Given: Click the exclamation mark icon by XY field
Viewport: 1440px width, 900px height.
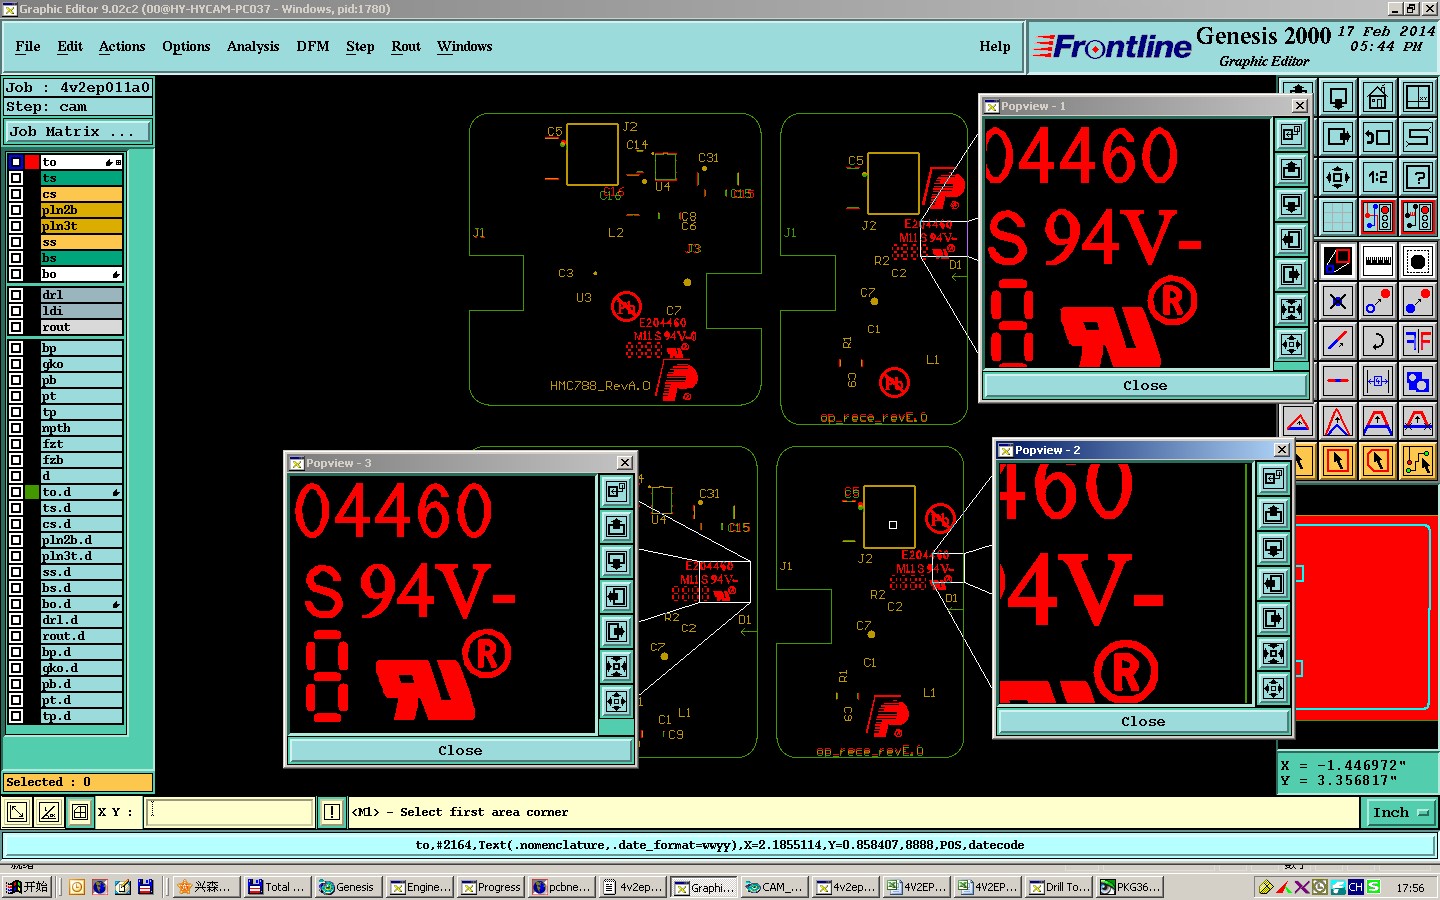Looking at the screenshot, I should click(332, 812).
